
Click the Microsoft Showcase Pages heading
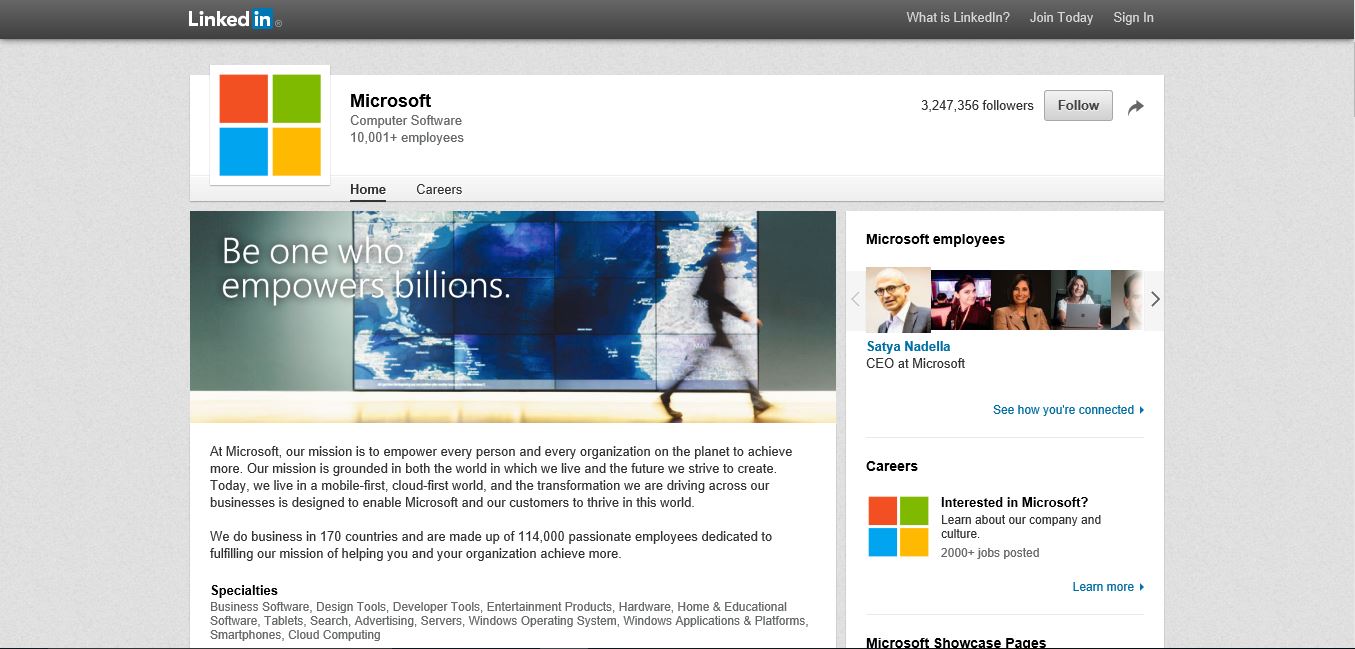coord(956,642)
